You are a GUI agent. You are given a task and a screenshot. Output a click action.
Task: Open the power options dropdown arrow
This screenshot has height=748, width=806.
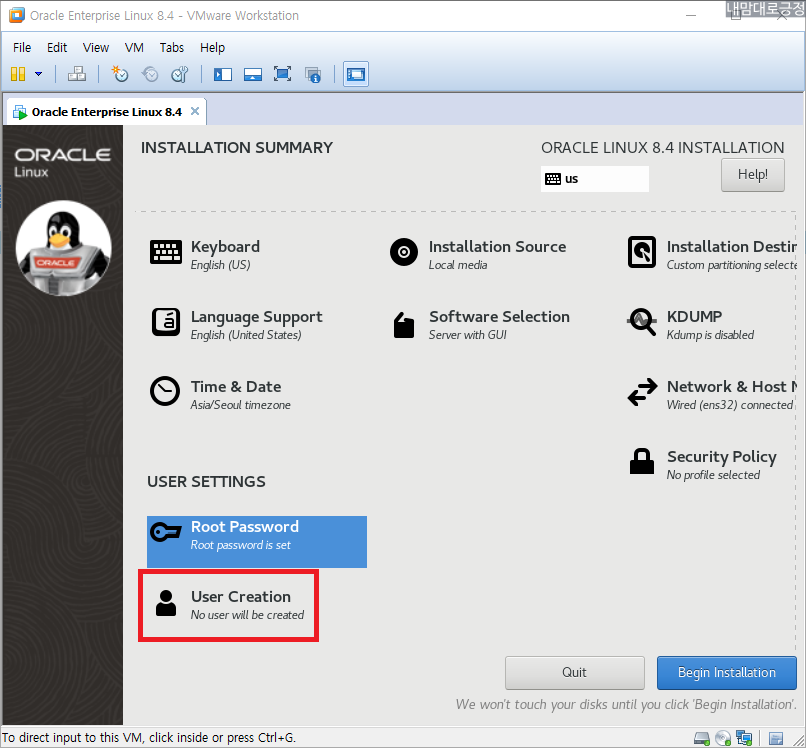coord(39,74)
